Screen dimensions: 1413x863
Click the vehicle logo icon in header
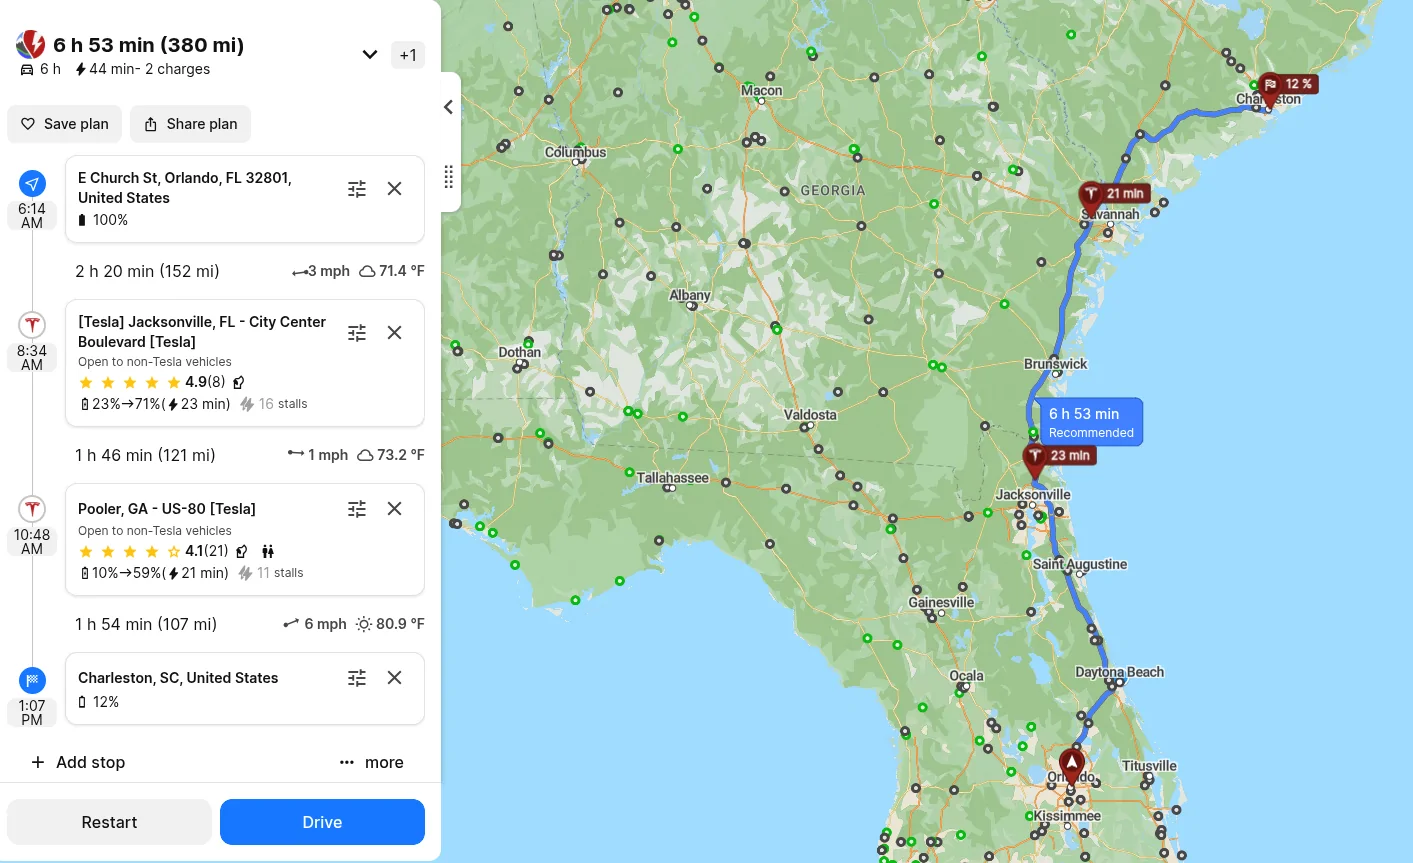pyautogui.click(x=31, y=44)
